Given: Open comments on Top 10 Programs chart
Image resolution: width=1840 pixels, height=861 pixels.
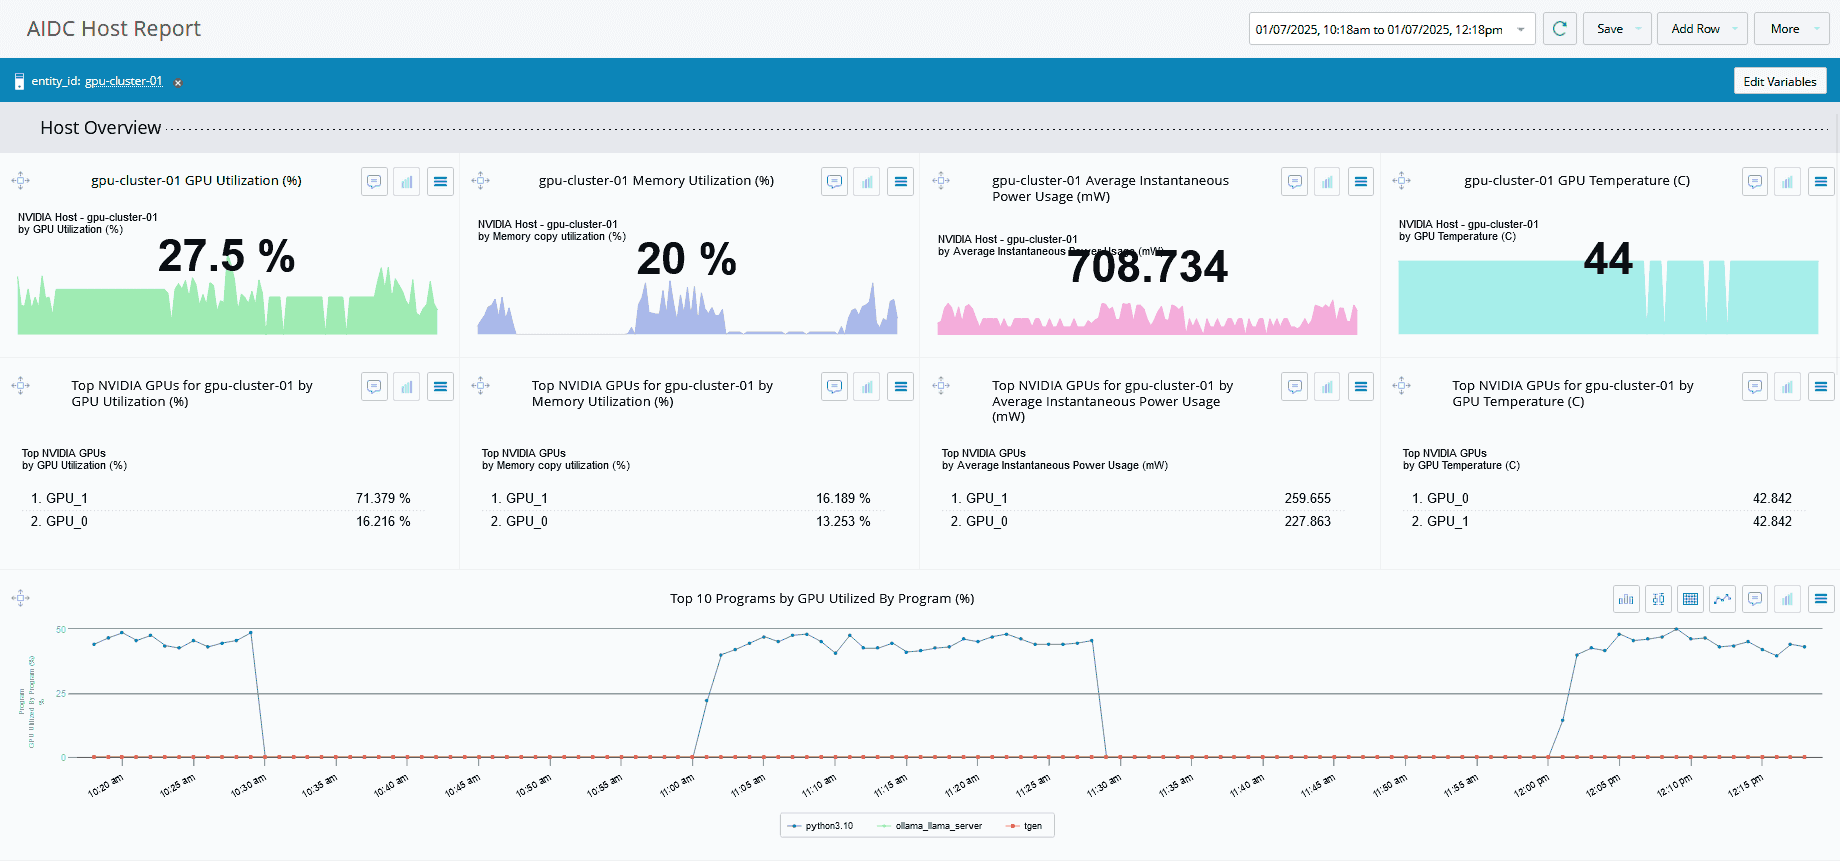Looking at the screenshot, I should [1755, 599].
